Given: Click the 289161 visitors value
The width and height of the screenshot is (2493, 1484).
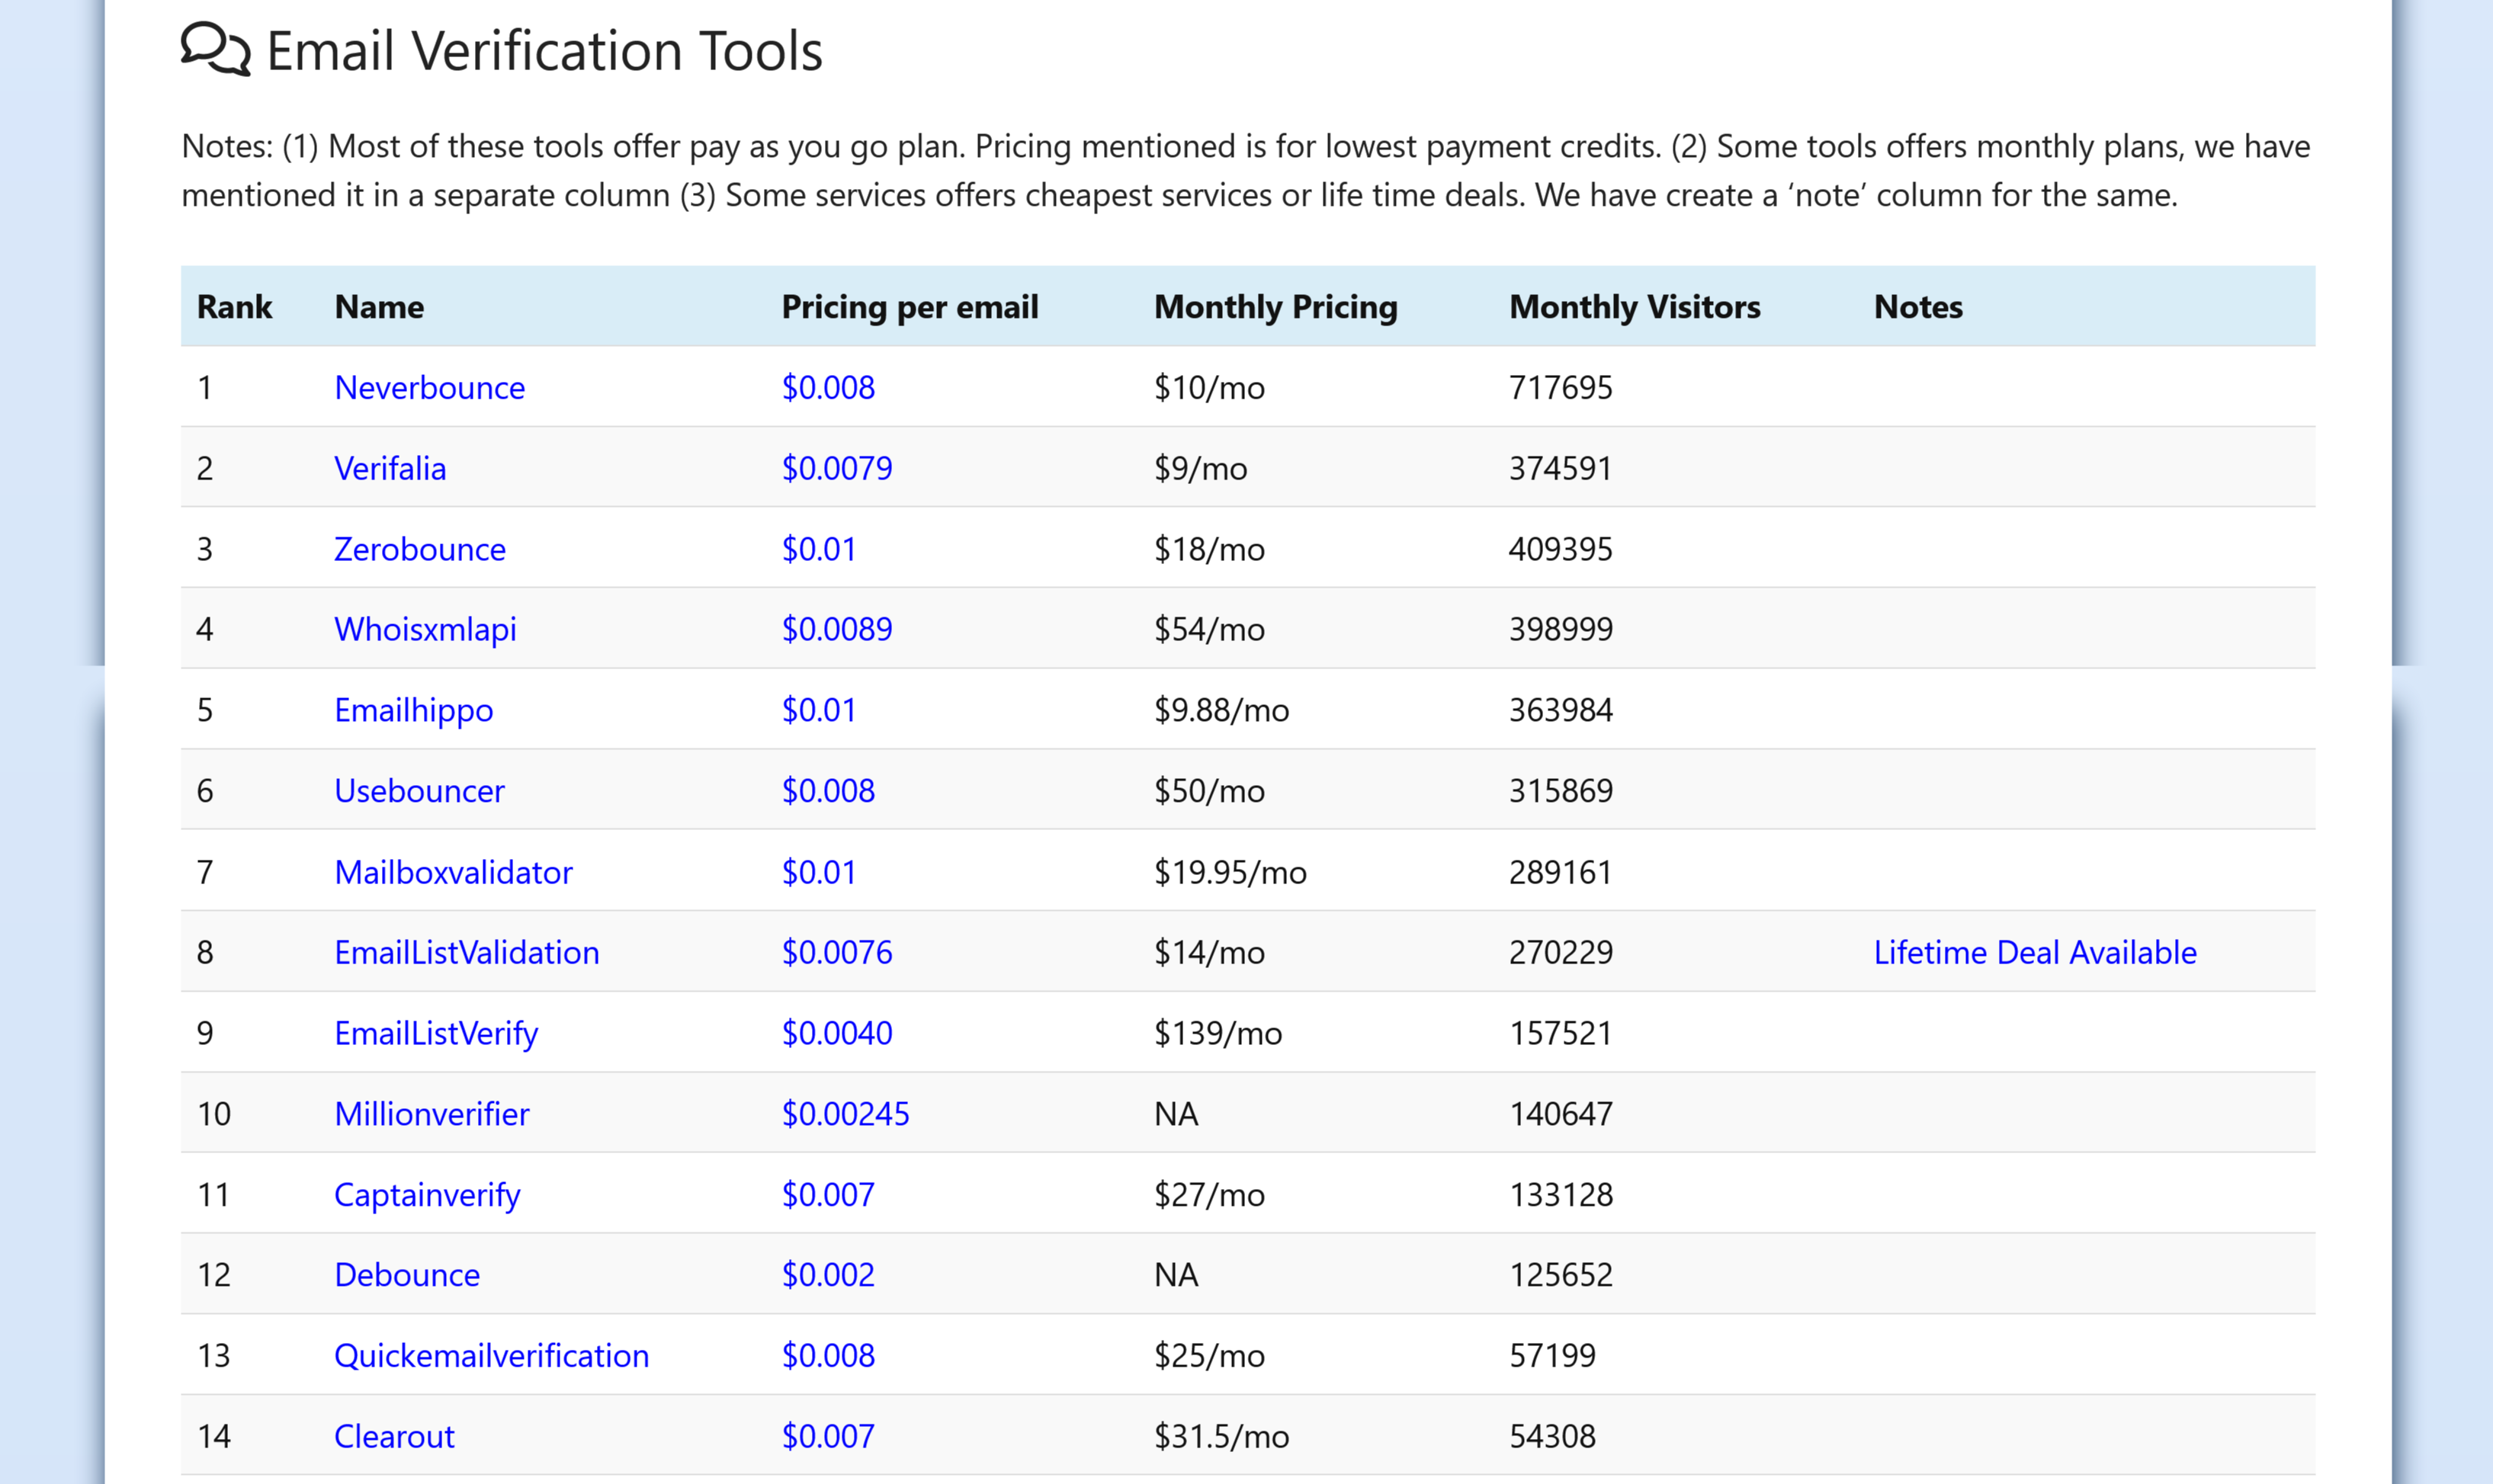Looking at the screenshot, I should pyautogui.click(x=1561, y=872).
